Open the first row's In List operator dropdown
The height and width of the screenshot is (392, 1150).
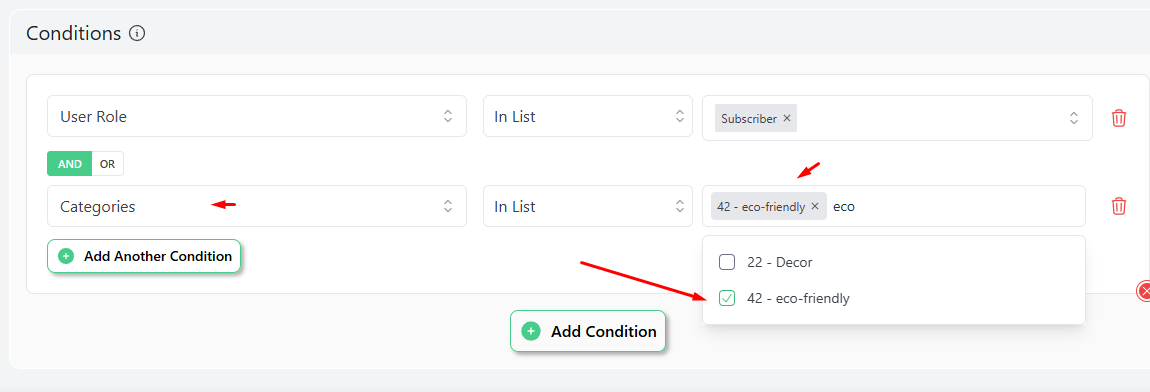tap(587, 116)
